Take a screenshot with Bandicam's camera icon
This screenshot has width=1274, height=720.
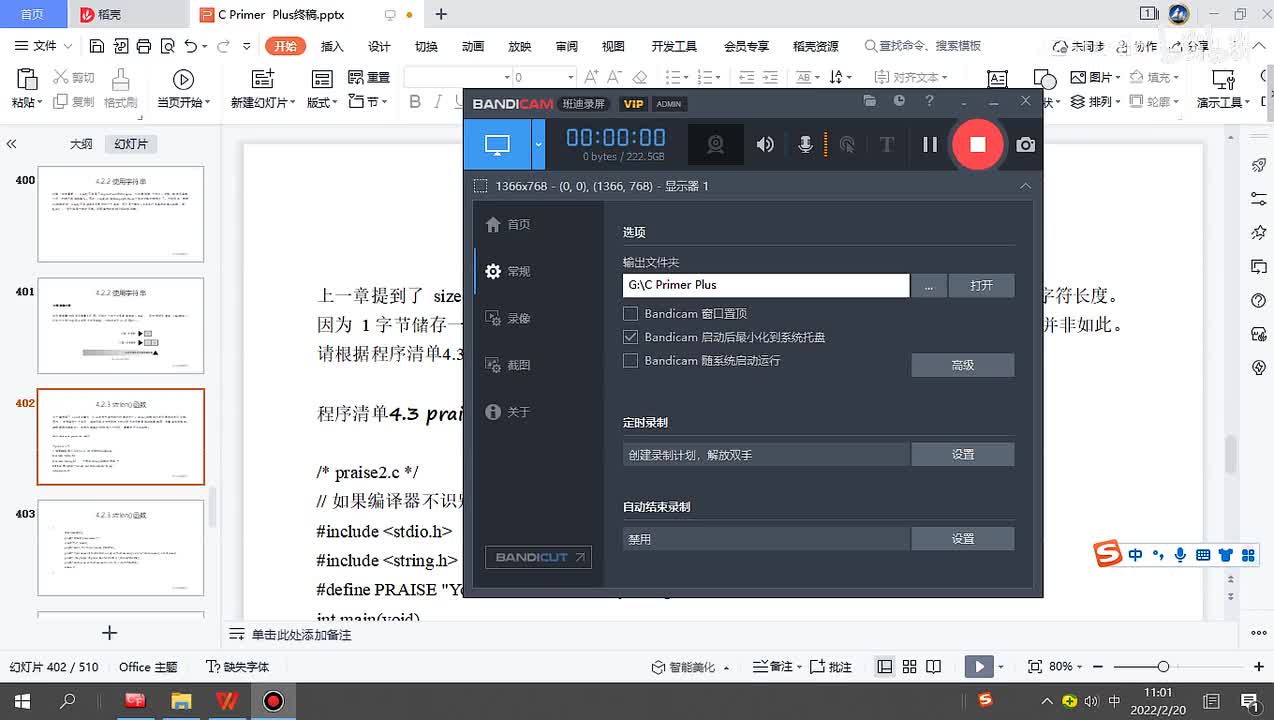[1026, 145]
